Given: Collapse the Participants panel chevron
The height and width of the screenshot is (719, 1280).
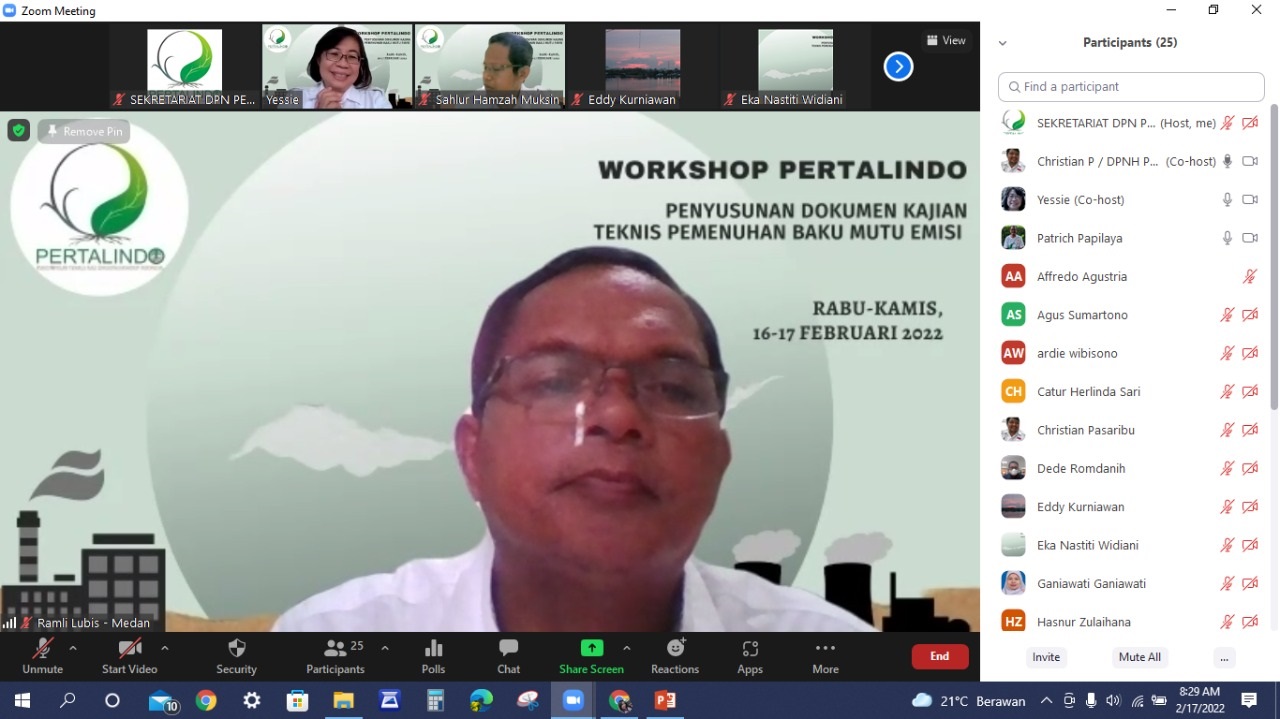Looking at the screenshot, I should (x=1003, y=43).
